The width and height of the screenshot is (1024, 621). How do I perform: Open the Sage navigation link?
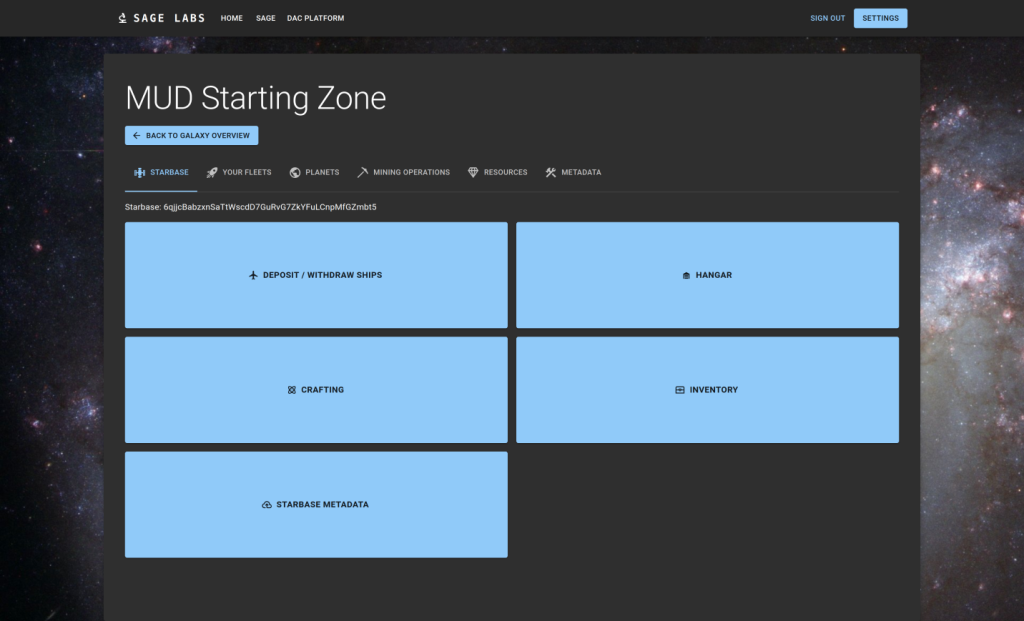[265, 18]
